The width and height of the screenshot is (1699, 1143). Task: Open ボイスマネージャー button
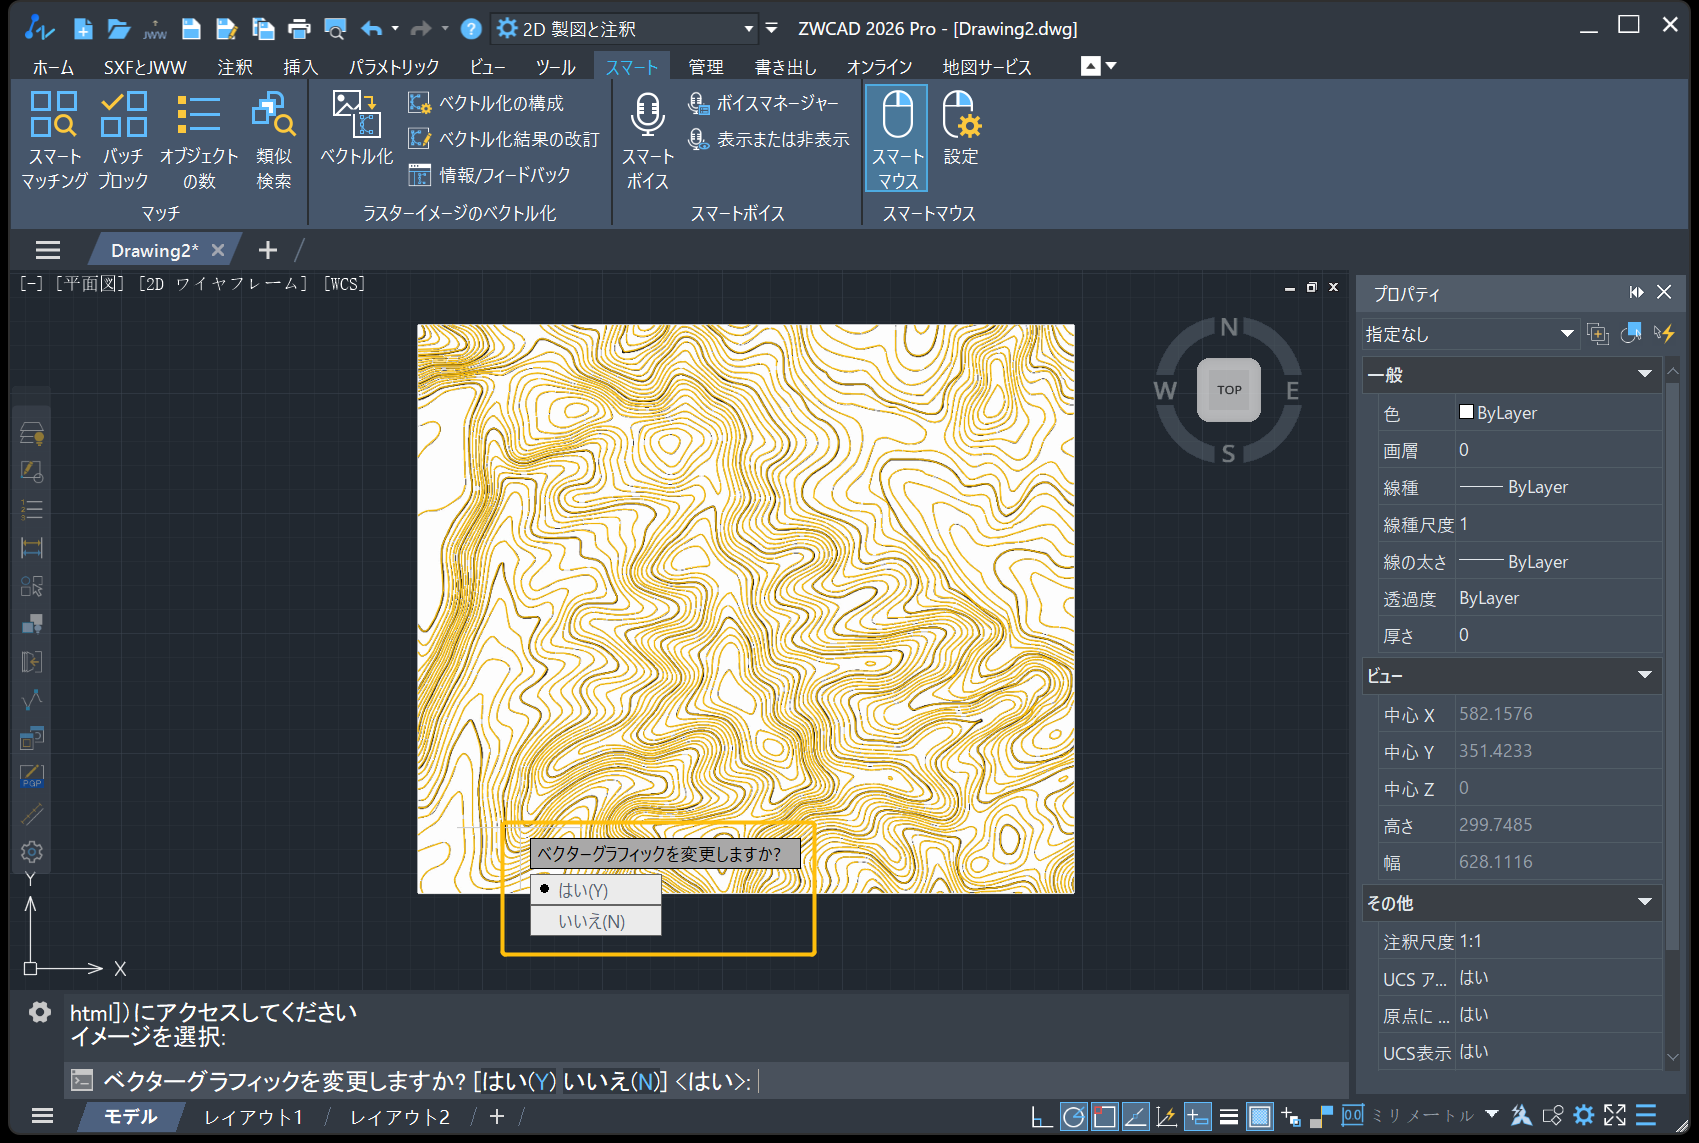(x=764, y=103)
